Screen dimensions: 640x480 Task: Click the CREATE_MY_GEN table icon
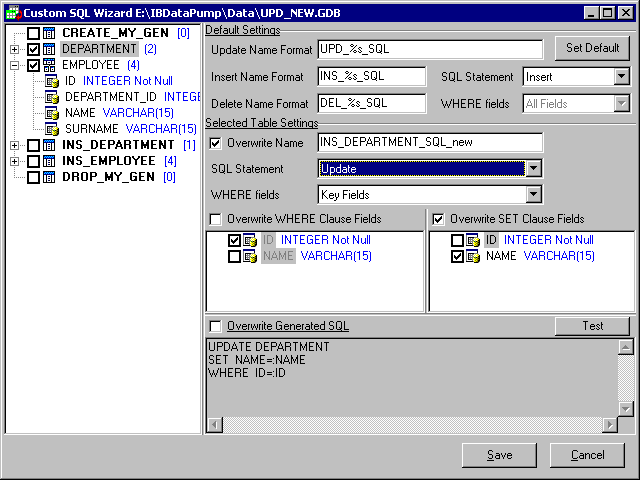click(x=49, y=33)
